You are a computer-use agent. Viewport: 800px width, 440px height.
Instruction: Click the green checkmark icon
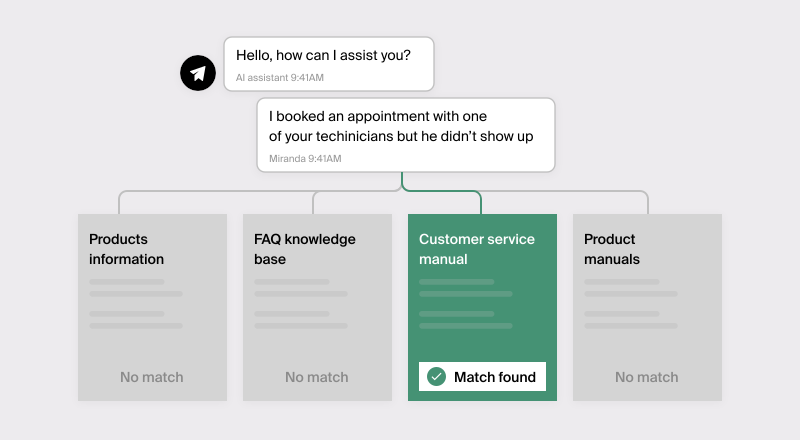[436, 377]
